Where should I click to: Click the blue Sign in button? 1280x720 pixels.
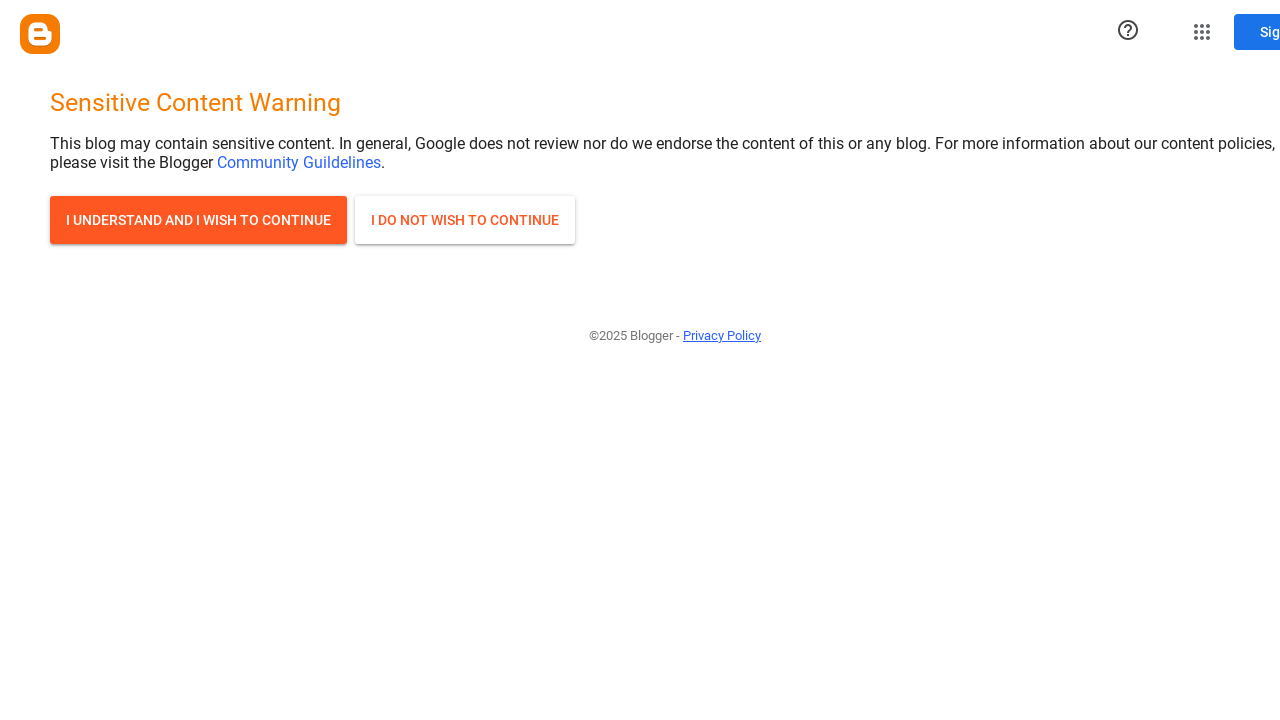1260,32
